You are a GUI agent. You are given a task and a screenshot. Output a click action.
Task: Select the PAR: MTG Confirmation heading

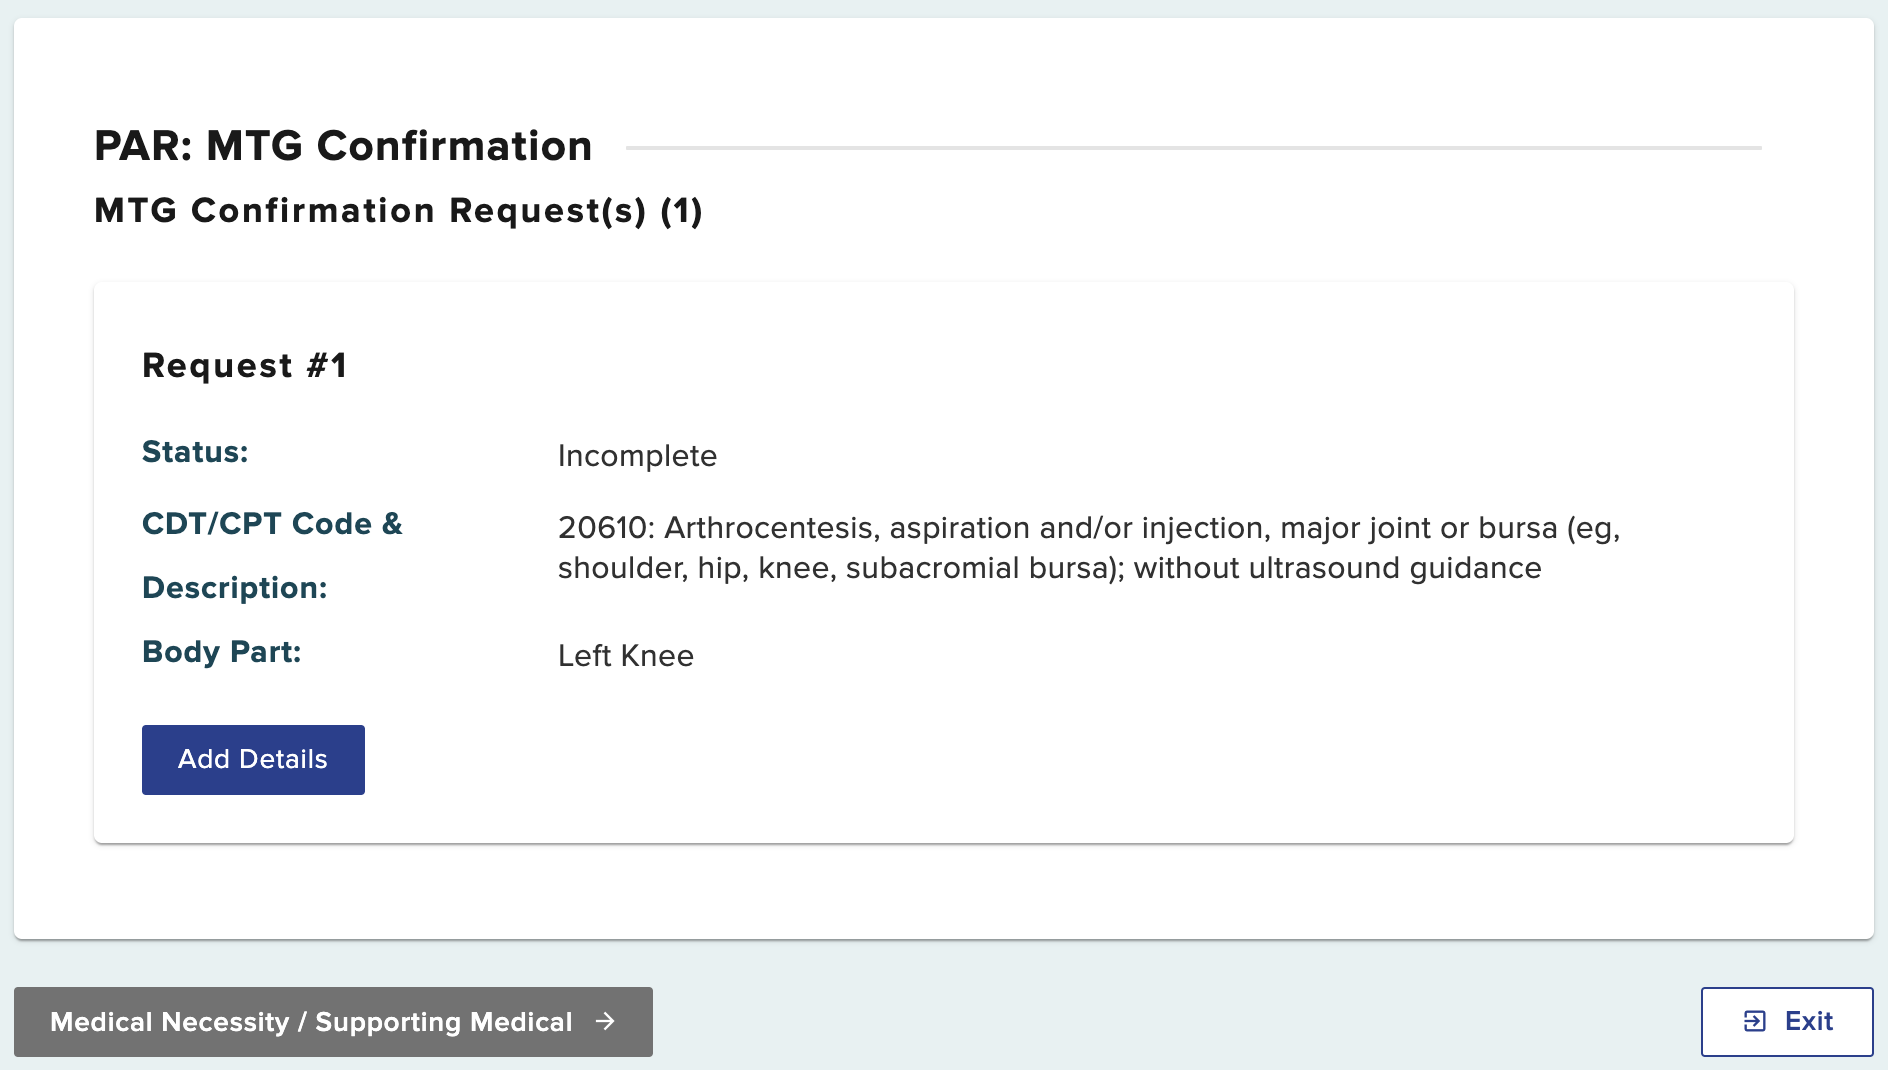click(343, 146)
